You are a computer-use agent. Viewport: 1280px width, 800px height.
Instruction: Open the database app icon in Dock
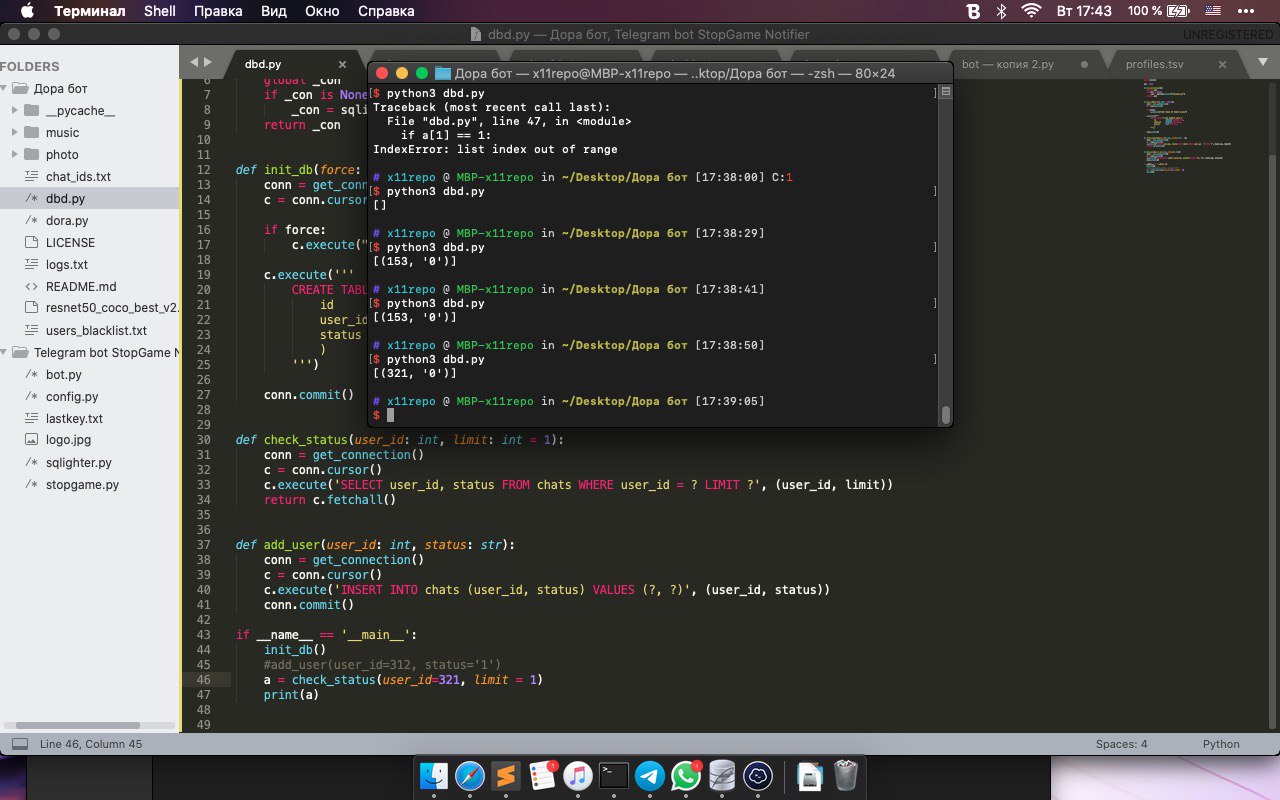[722, 776]
